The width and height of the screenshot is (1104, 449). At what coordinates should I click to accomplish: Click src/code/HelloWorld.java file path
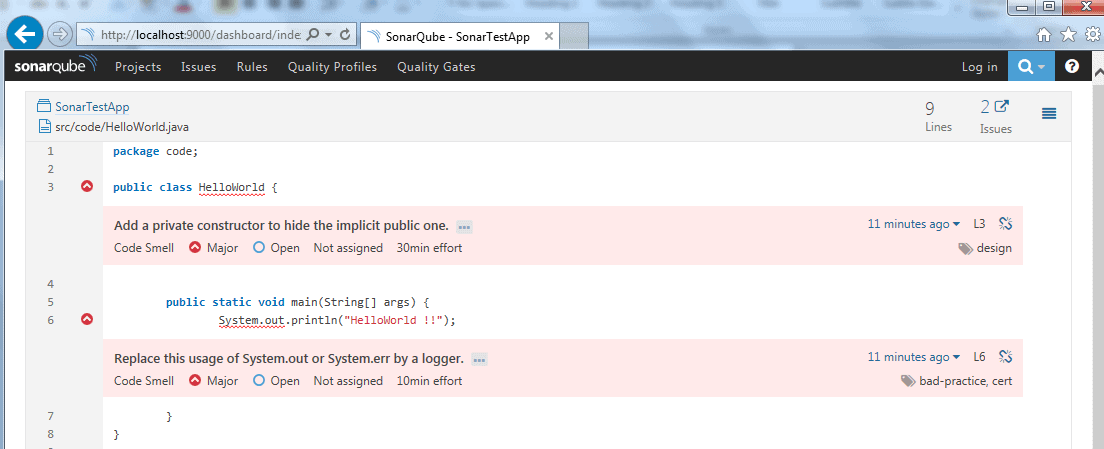(x=123, y=127)
